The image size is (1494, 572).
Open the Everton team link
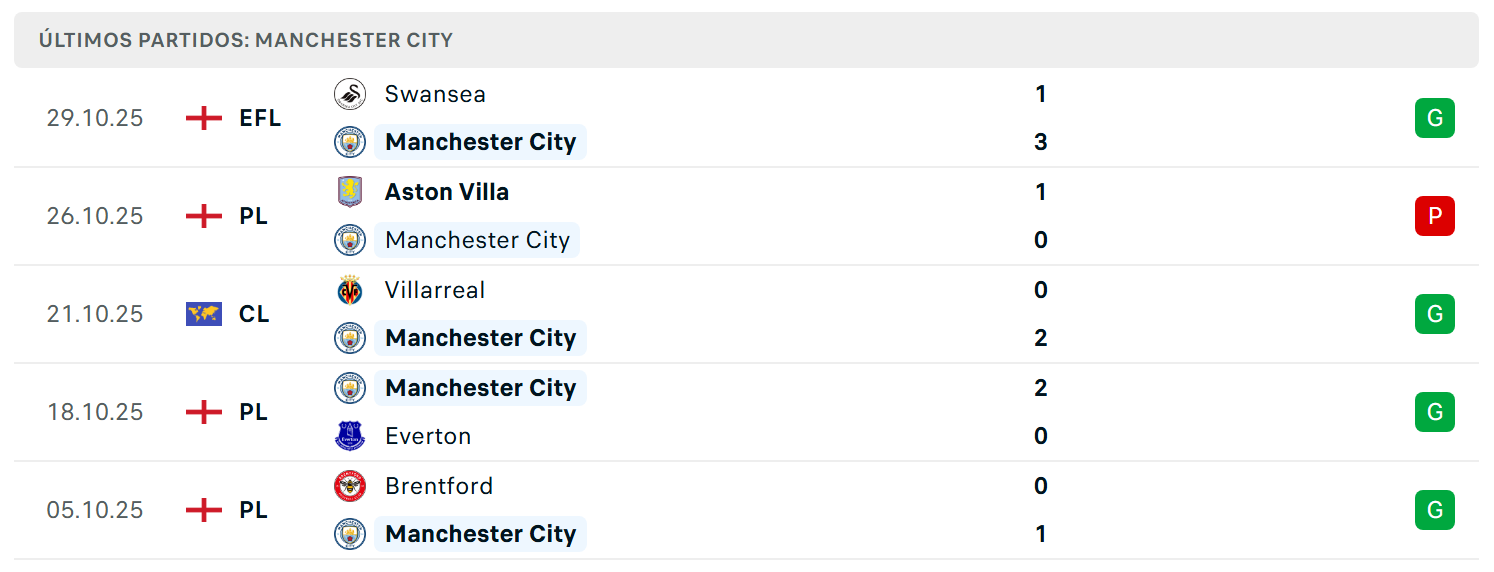click(x=428, y=436)
